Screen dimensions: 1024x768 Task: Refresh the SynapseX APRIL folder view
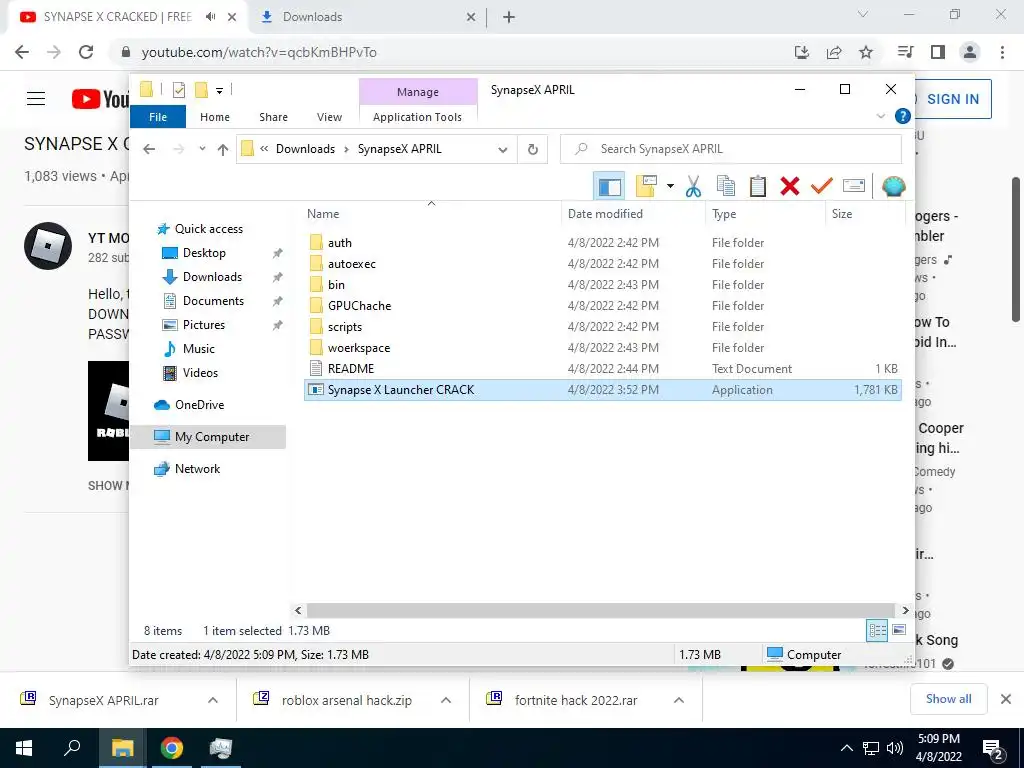coord(533,150)
